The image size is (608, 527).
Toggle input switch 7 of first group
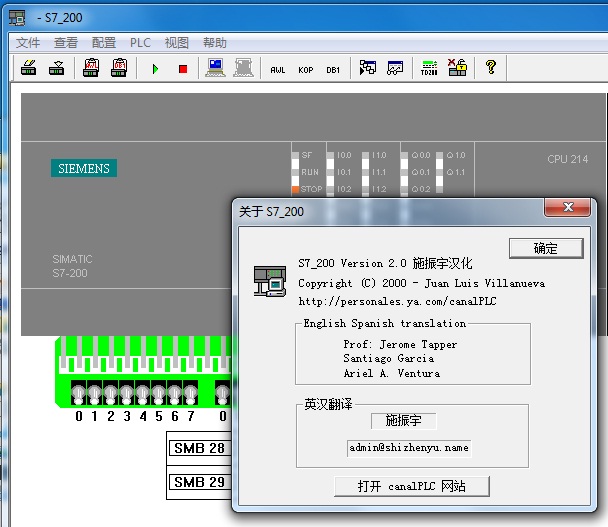tap(190, 393)
